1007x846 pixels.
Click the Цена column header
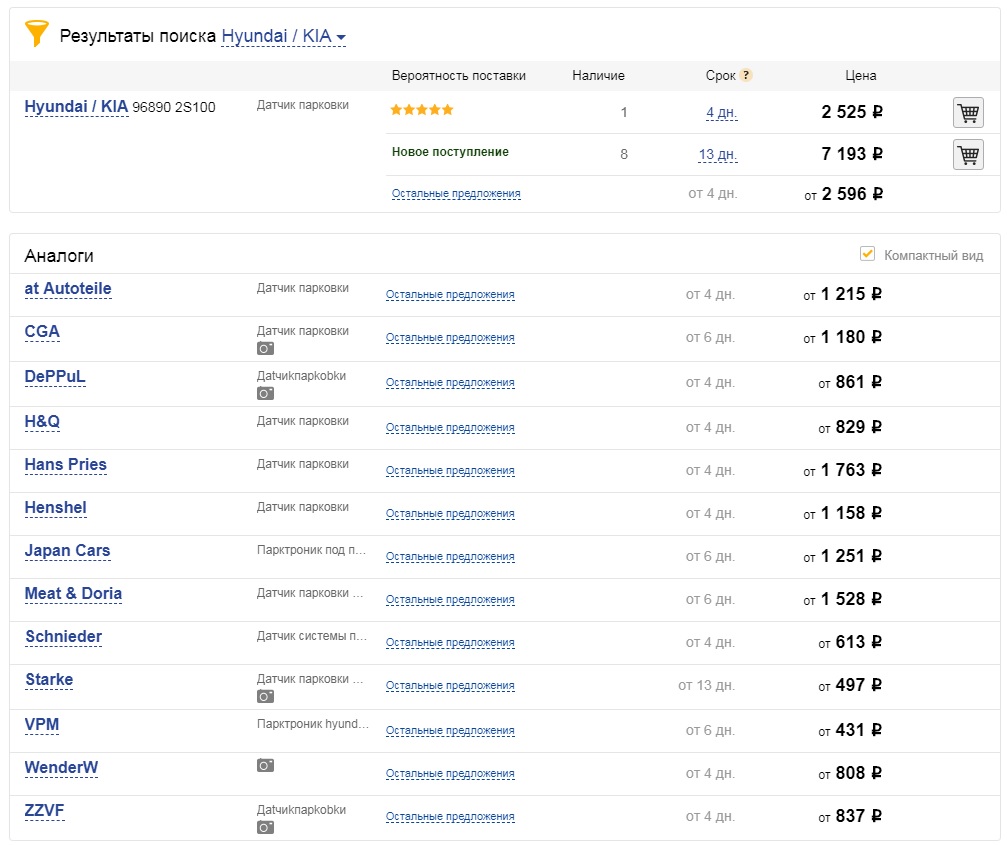click(861, 76)
